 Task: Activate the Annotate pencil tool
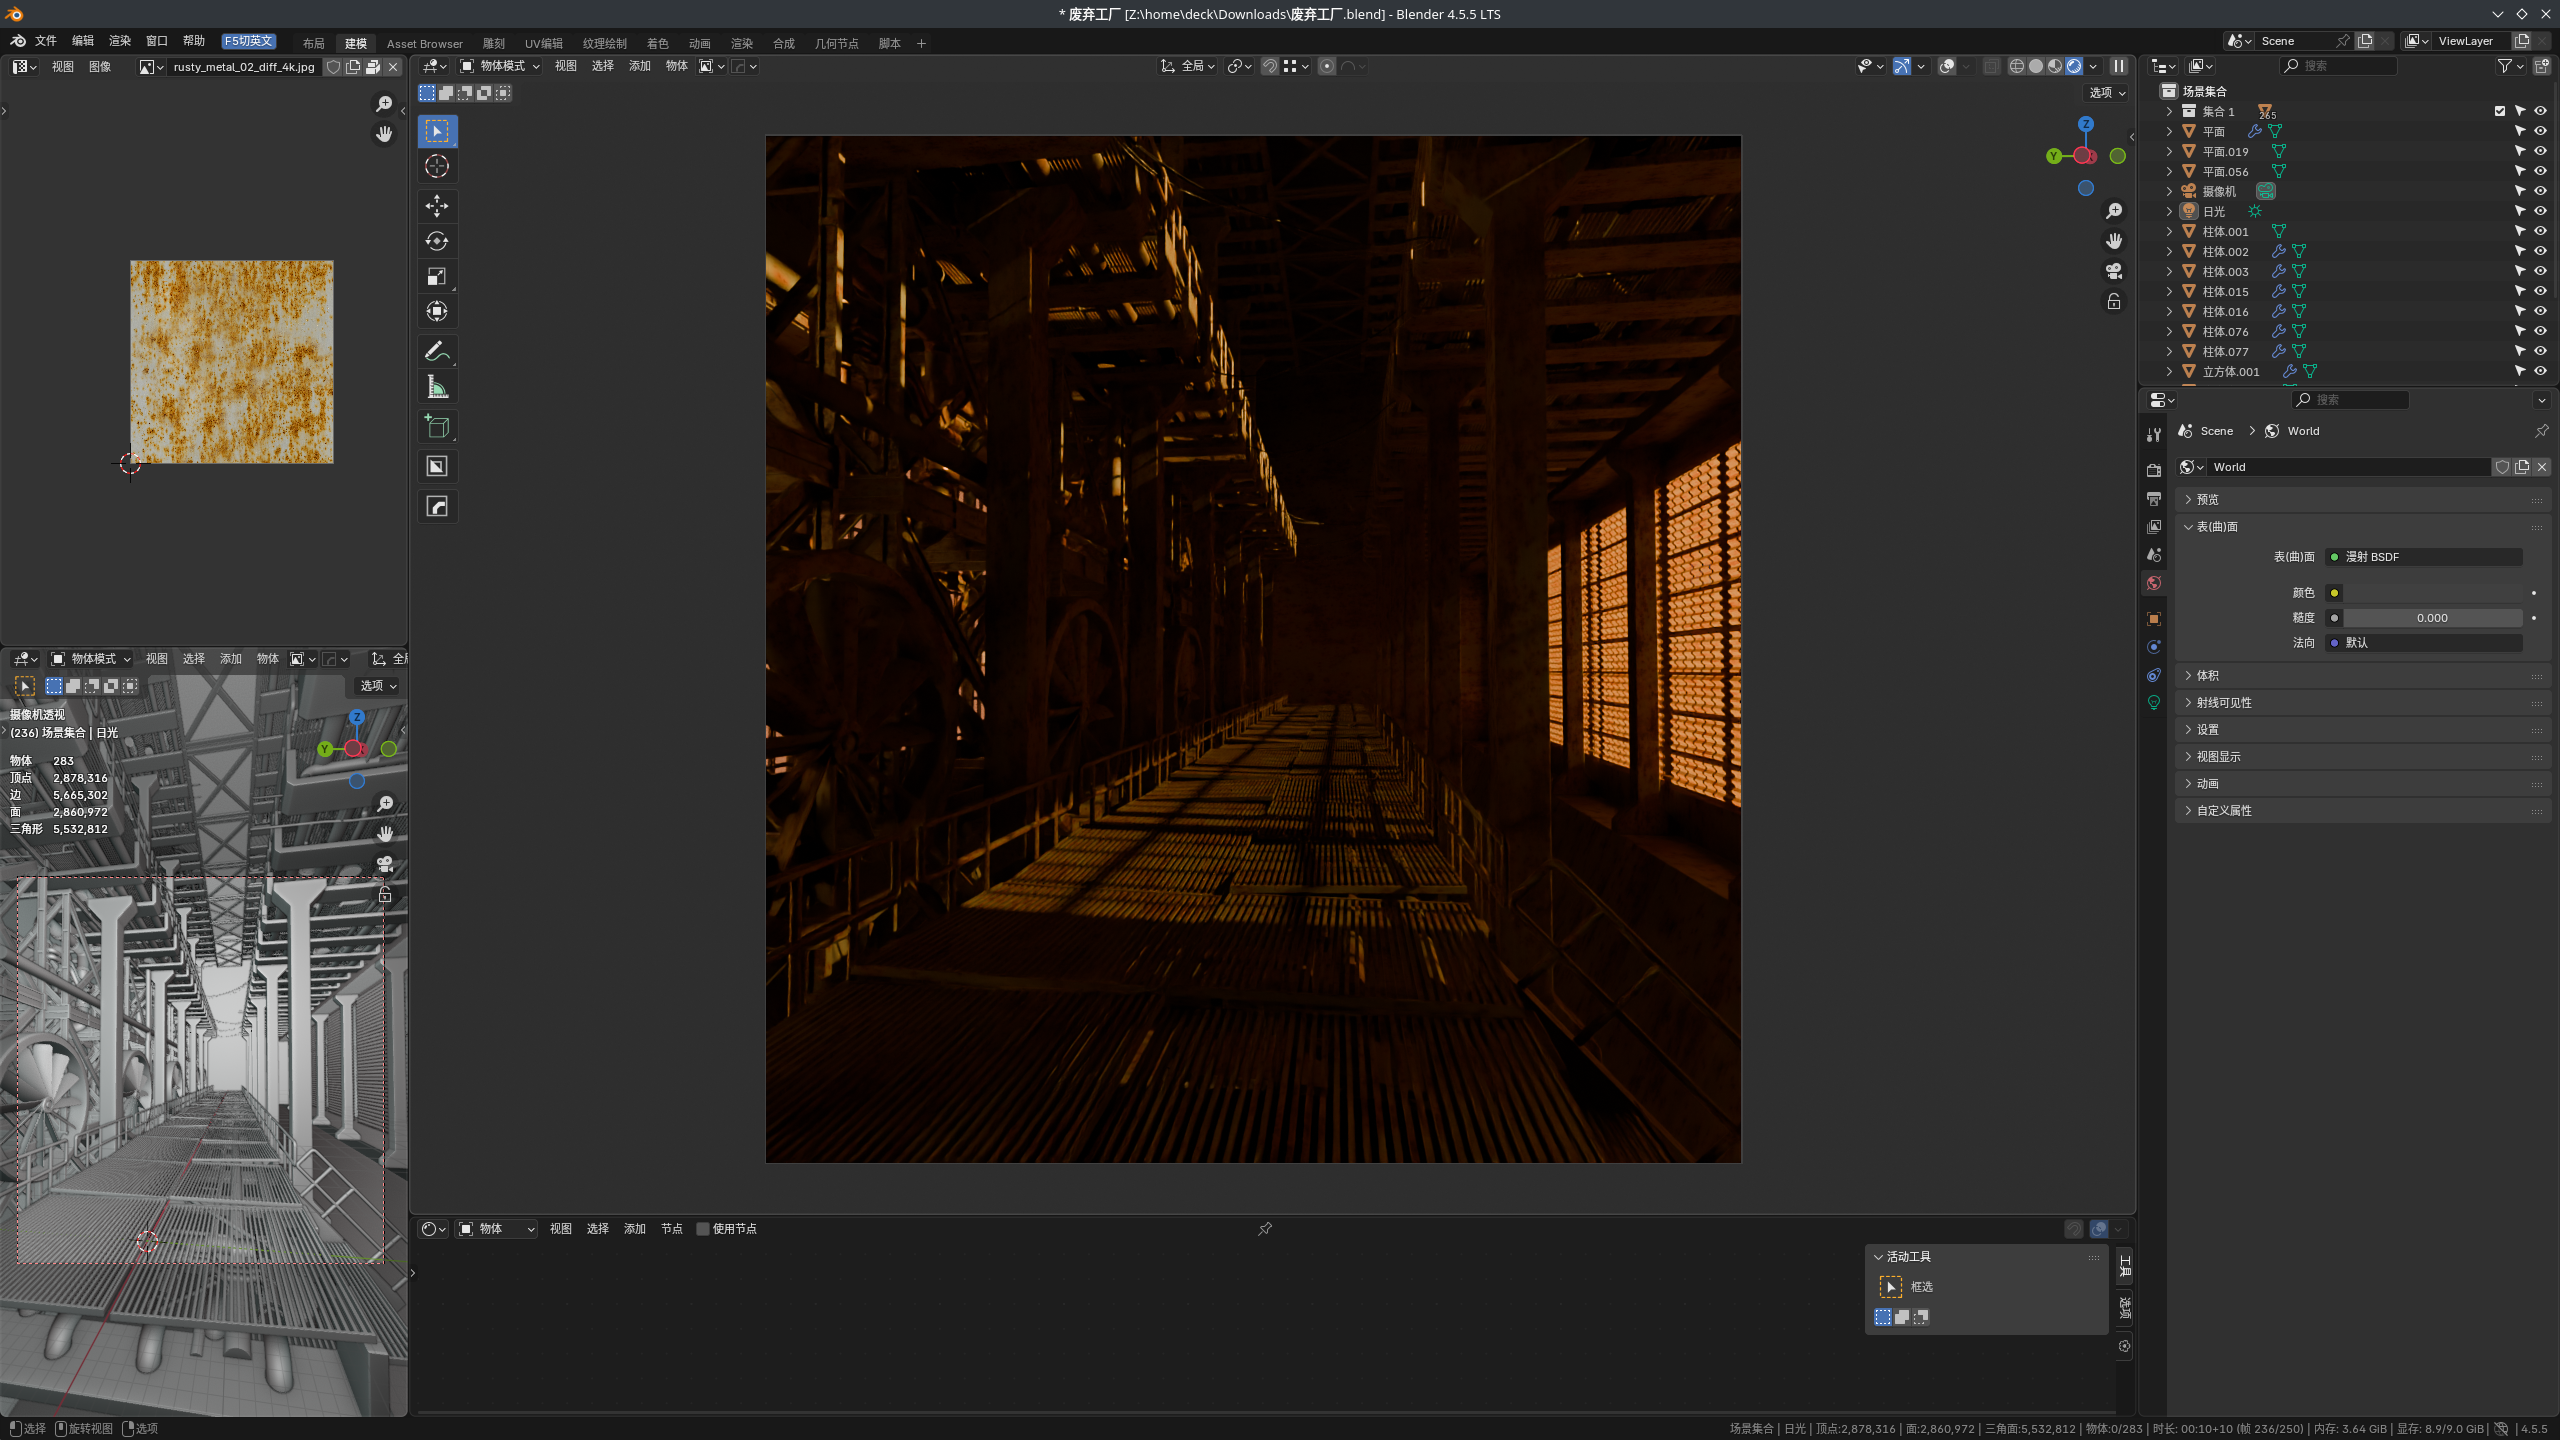point(437,351)
